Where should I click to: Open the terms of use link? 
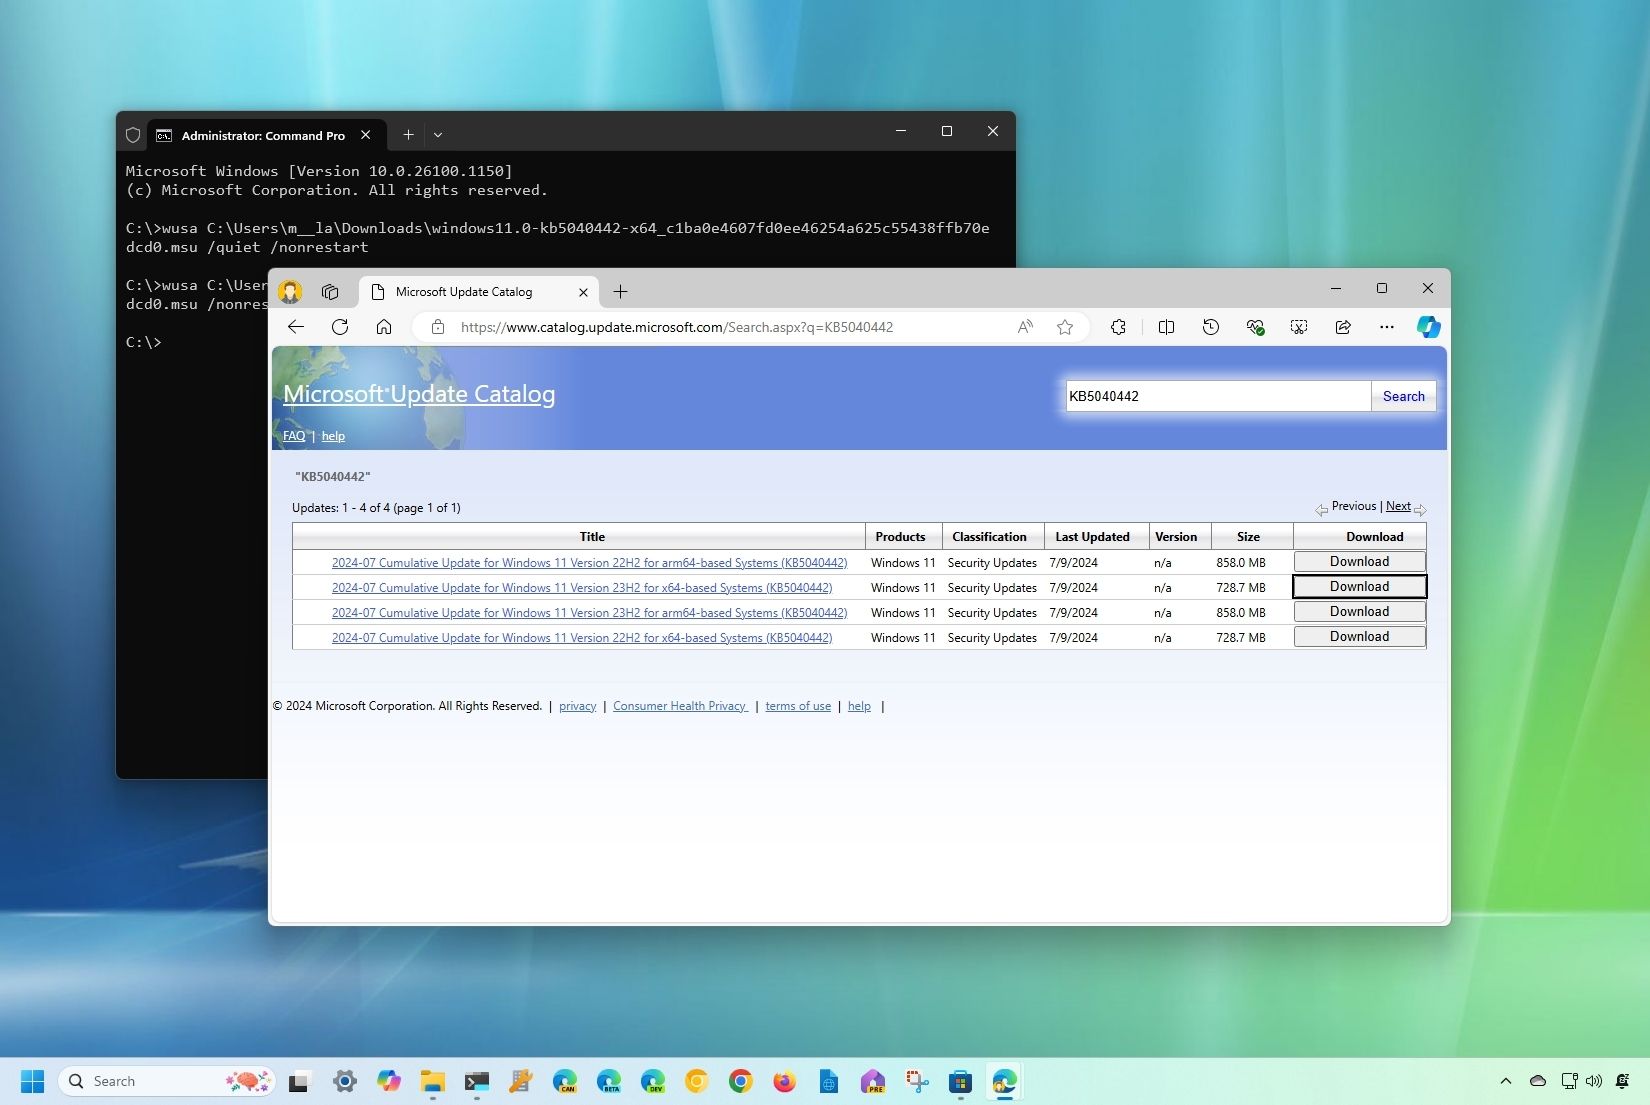[797, 706]
